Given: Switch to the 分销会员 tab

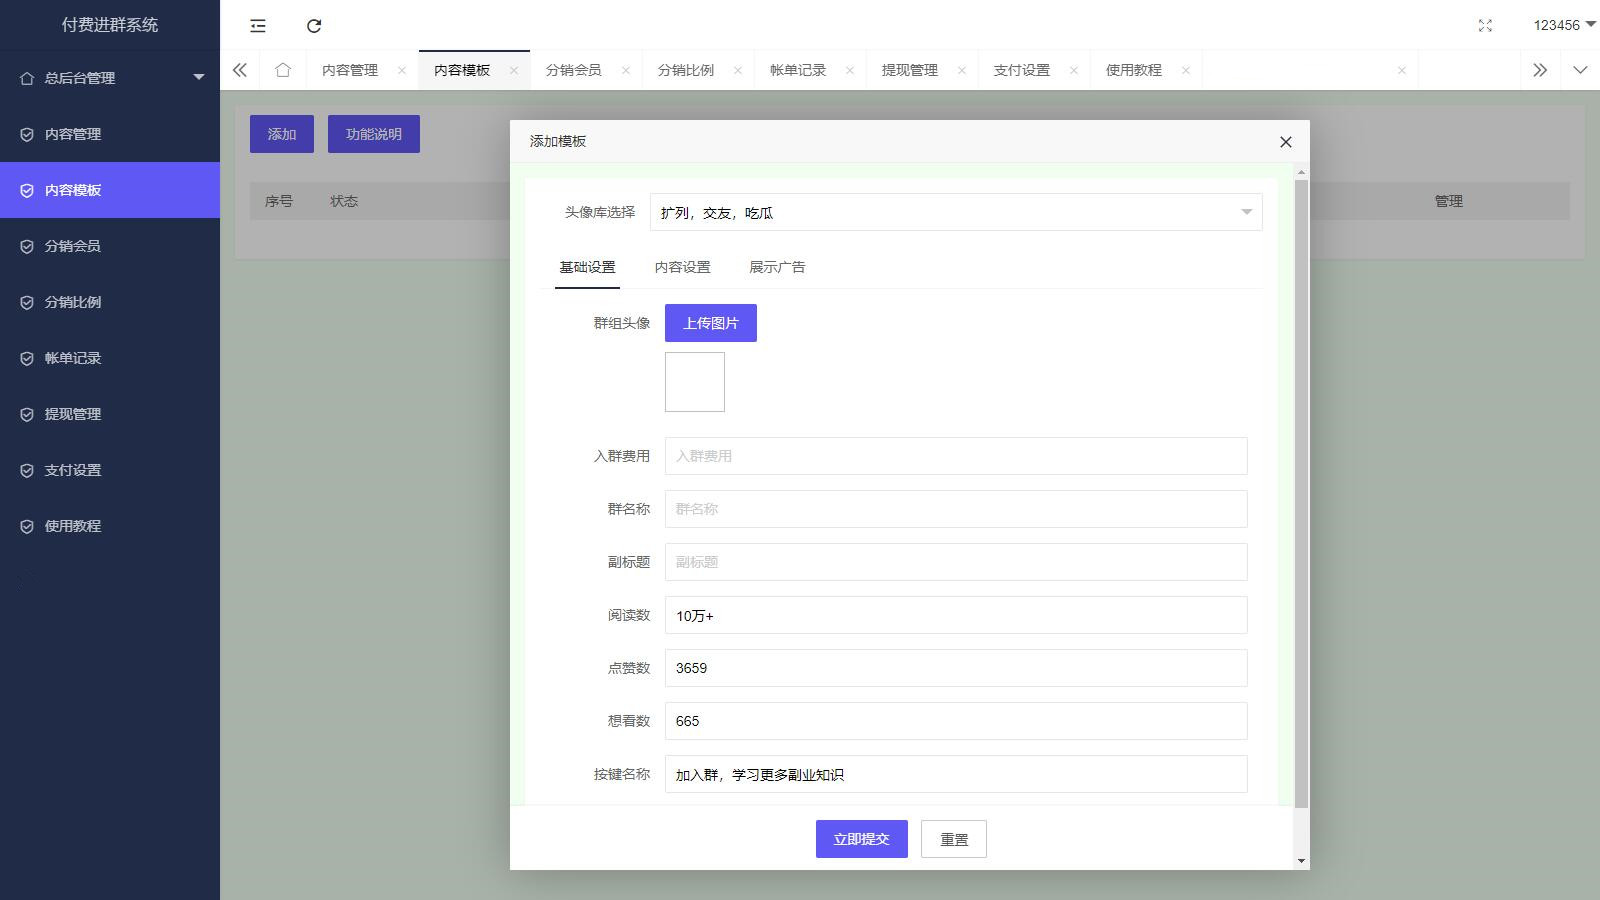Looking at the screenshot, I should point(574,70).
